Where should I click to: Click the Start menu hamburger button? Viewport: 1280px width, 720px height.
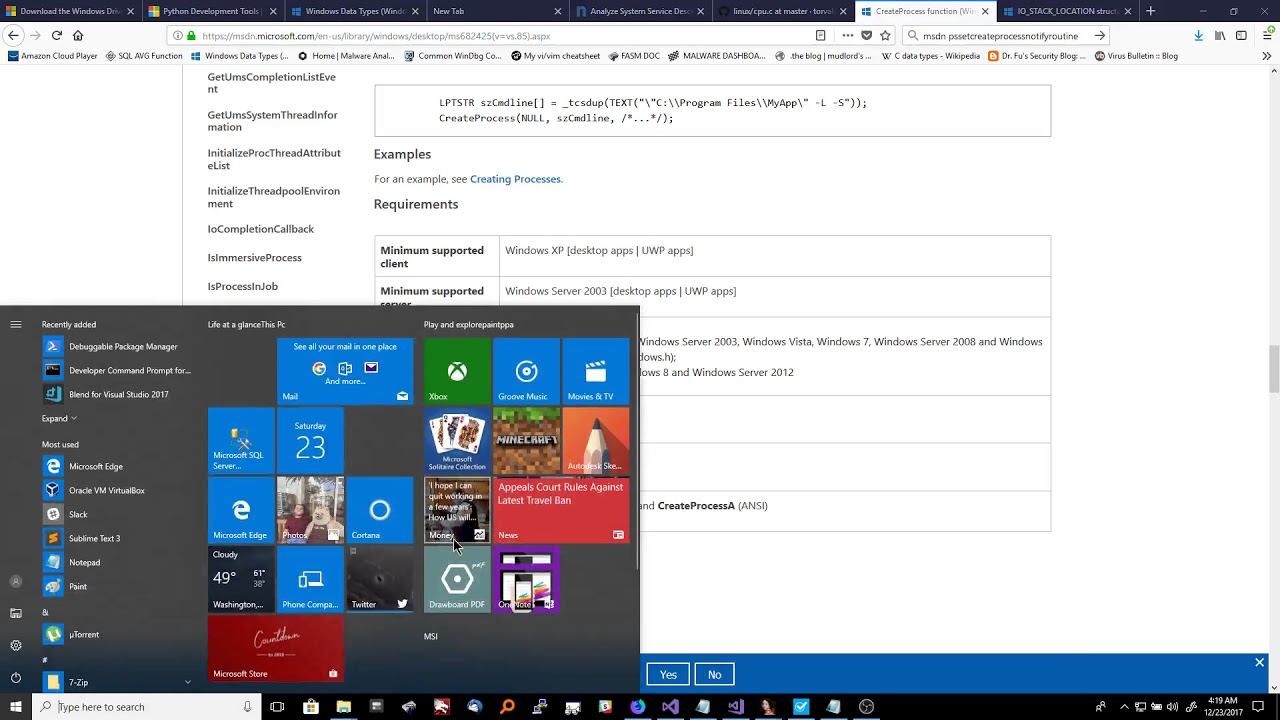click(16, 324)
